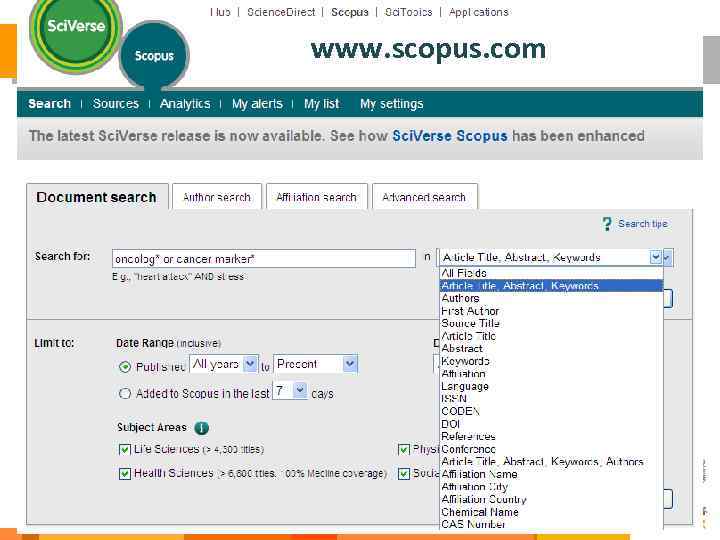Choose All Fields in dropdown list
The height and width of the screenshot is (540, 720).
pyautogui.click(x=551, y=273)
